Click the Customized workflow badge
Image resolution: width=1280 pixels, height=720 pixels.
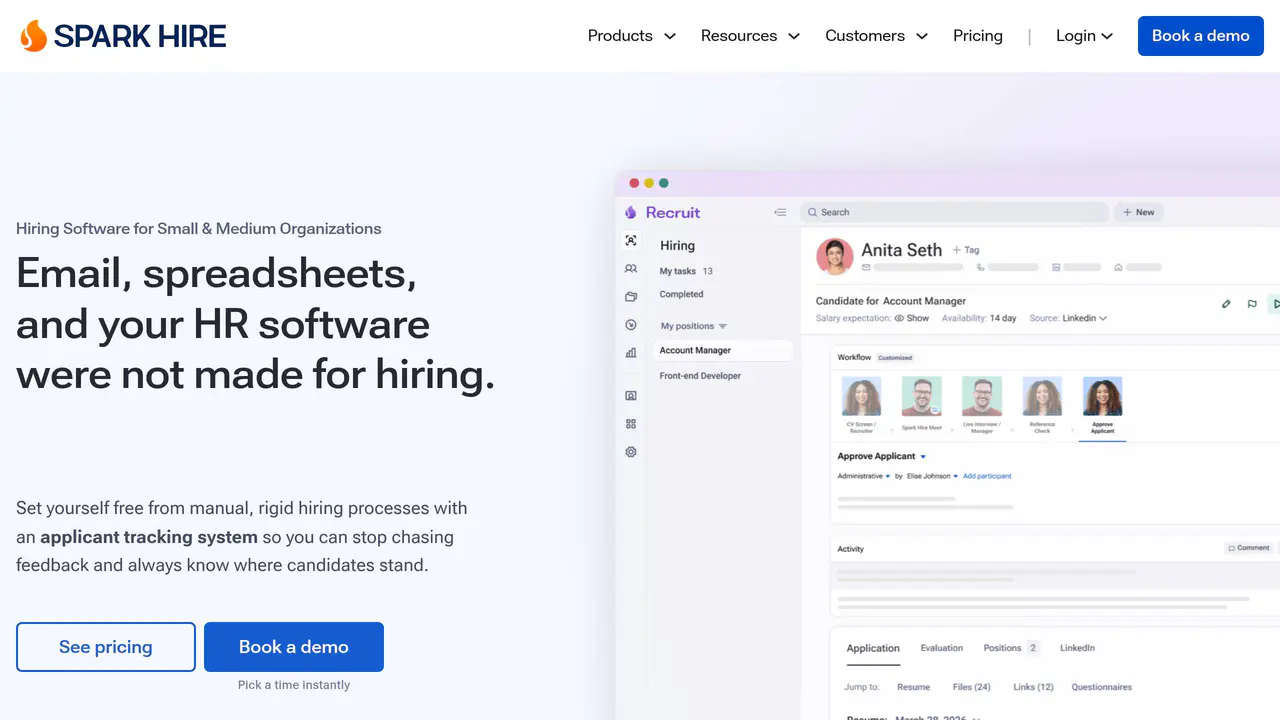pyautogui.click(x=895, y=357)
